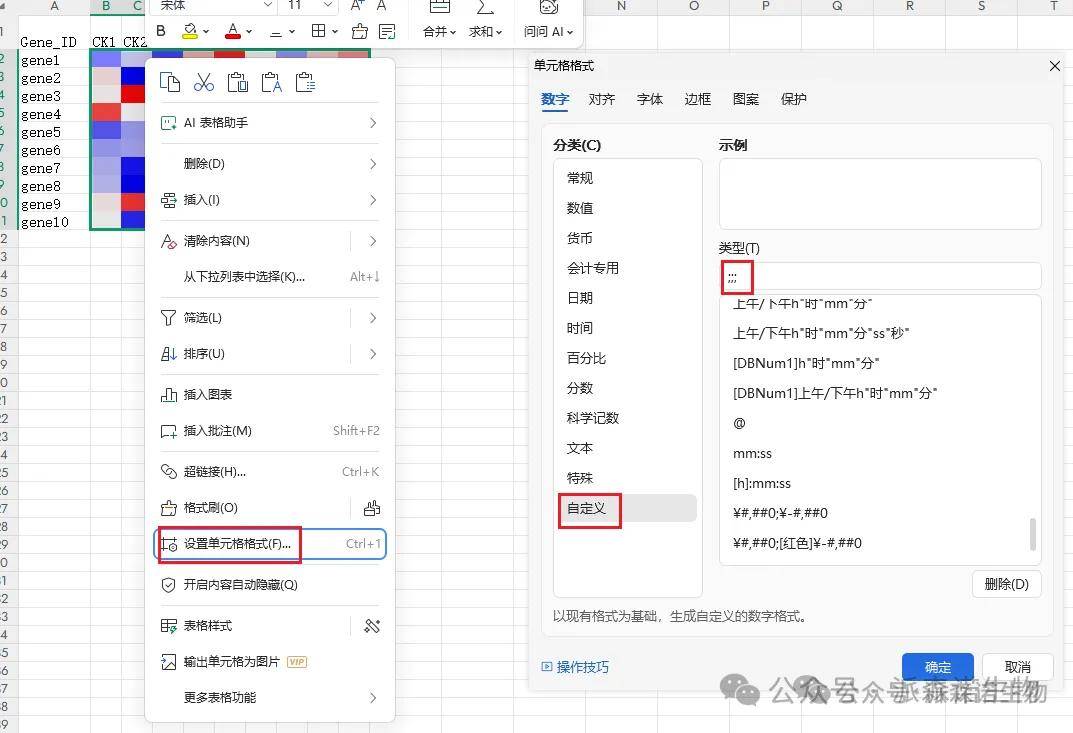1073x733 pixels.
Task: Click the format painter brush beside 格式刷(O)
Action: click(371, 507)
